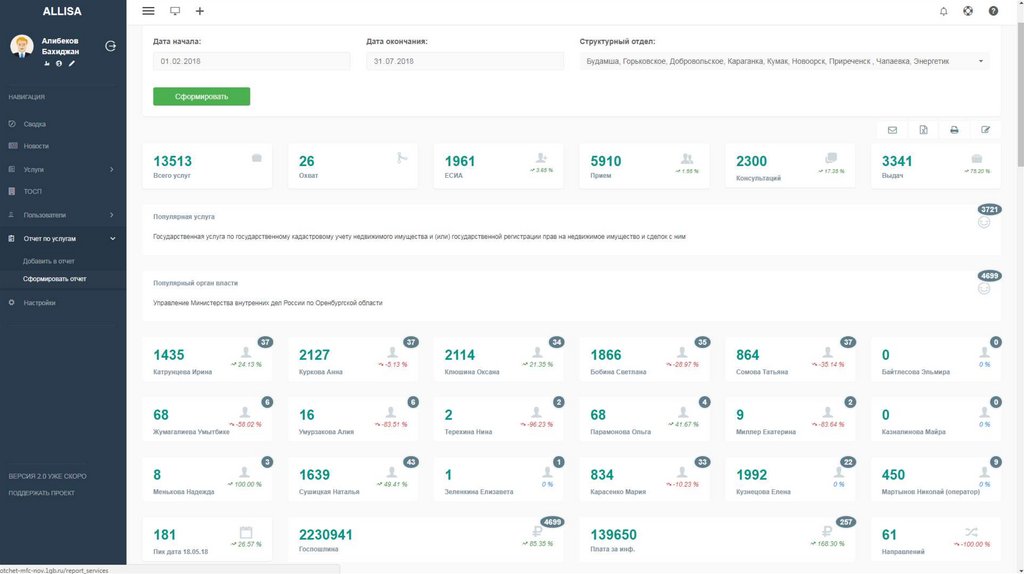
Task: Click the ПОДДЕРЖАТЬ ПРОЕКТ link
Action: point(42,493)
